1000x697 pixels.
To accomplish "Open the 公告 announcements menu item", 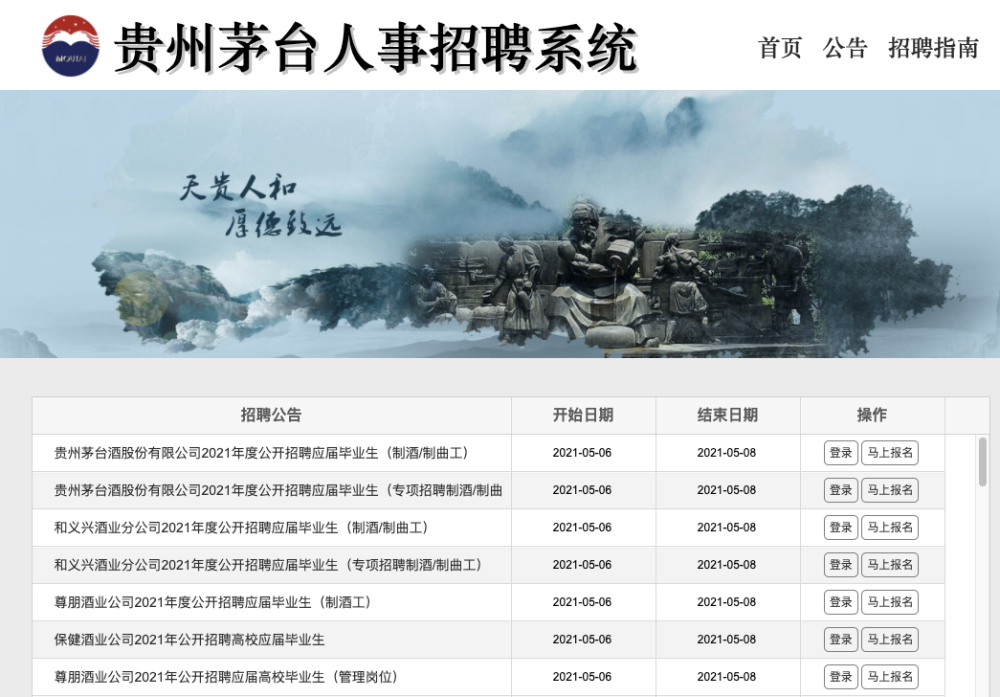I will click(845, 48).
